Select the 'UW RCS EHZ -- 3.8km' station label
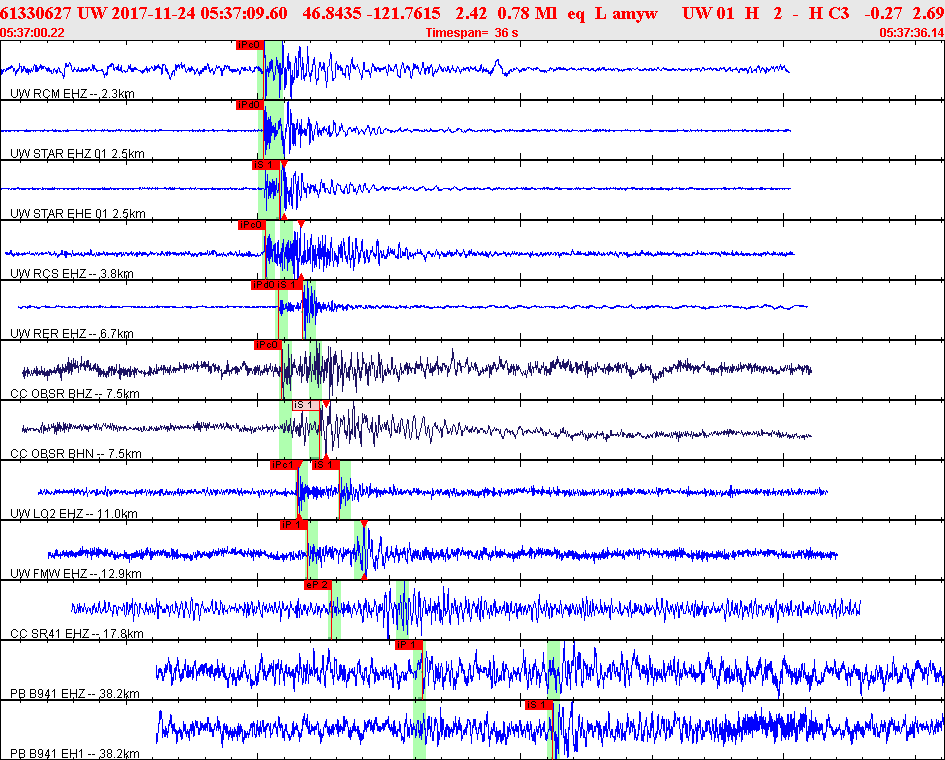945x760 pixels. 72,274
